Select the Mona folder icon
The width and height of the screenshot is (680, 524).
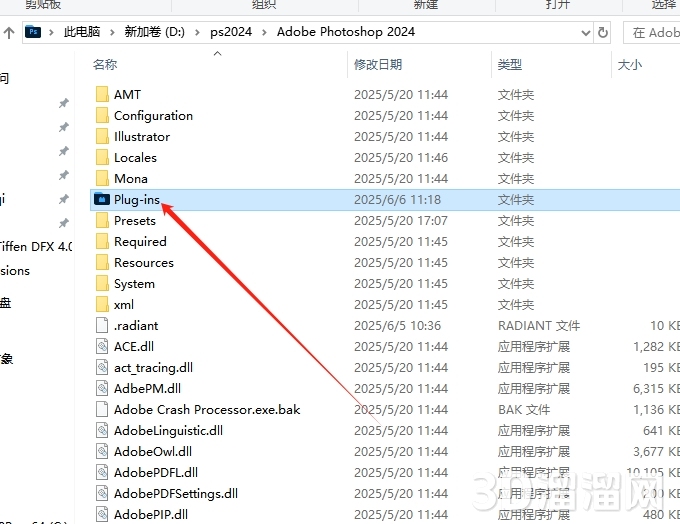(102, 178)
